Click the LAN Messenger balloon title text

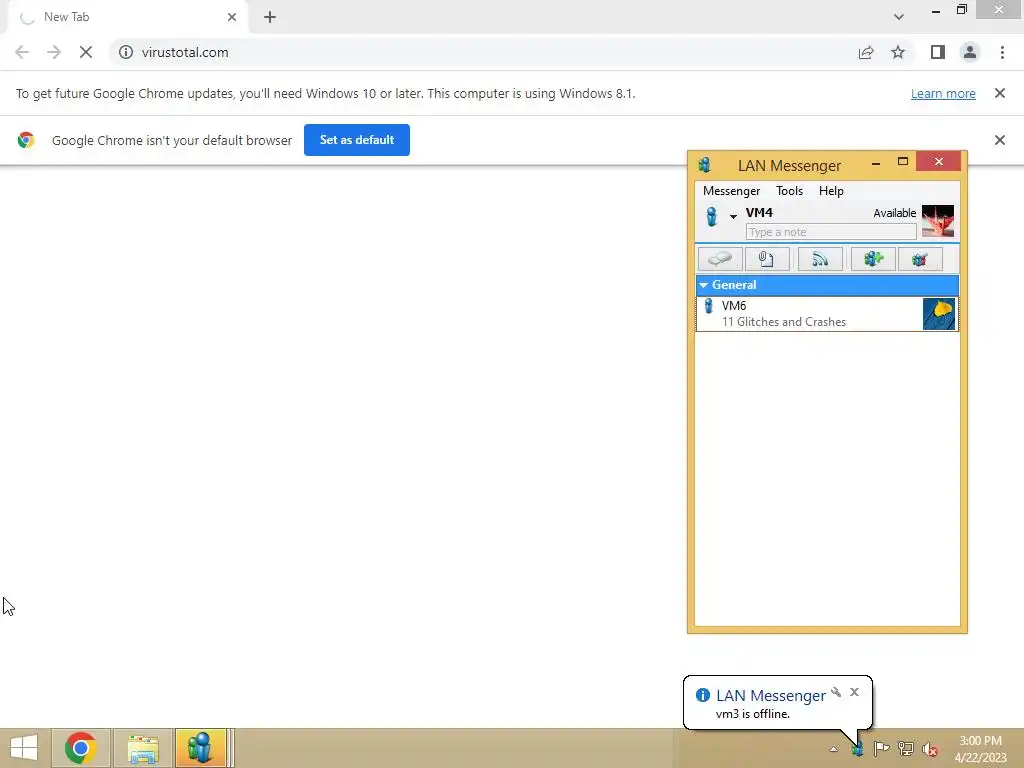tap(771, 696)
